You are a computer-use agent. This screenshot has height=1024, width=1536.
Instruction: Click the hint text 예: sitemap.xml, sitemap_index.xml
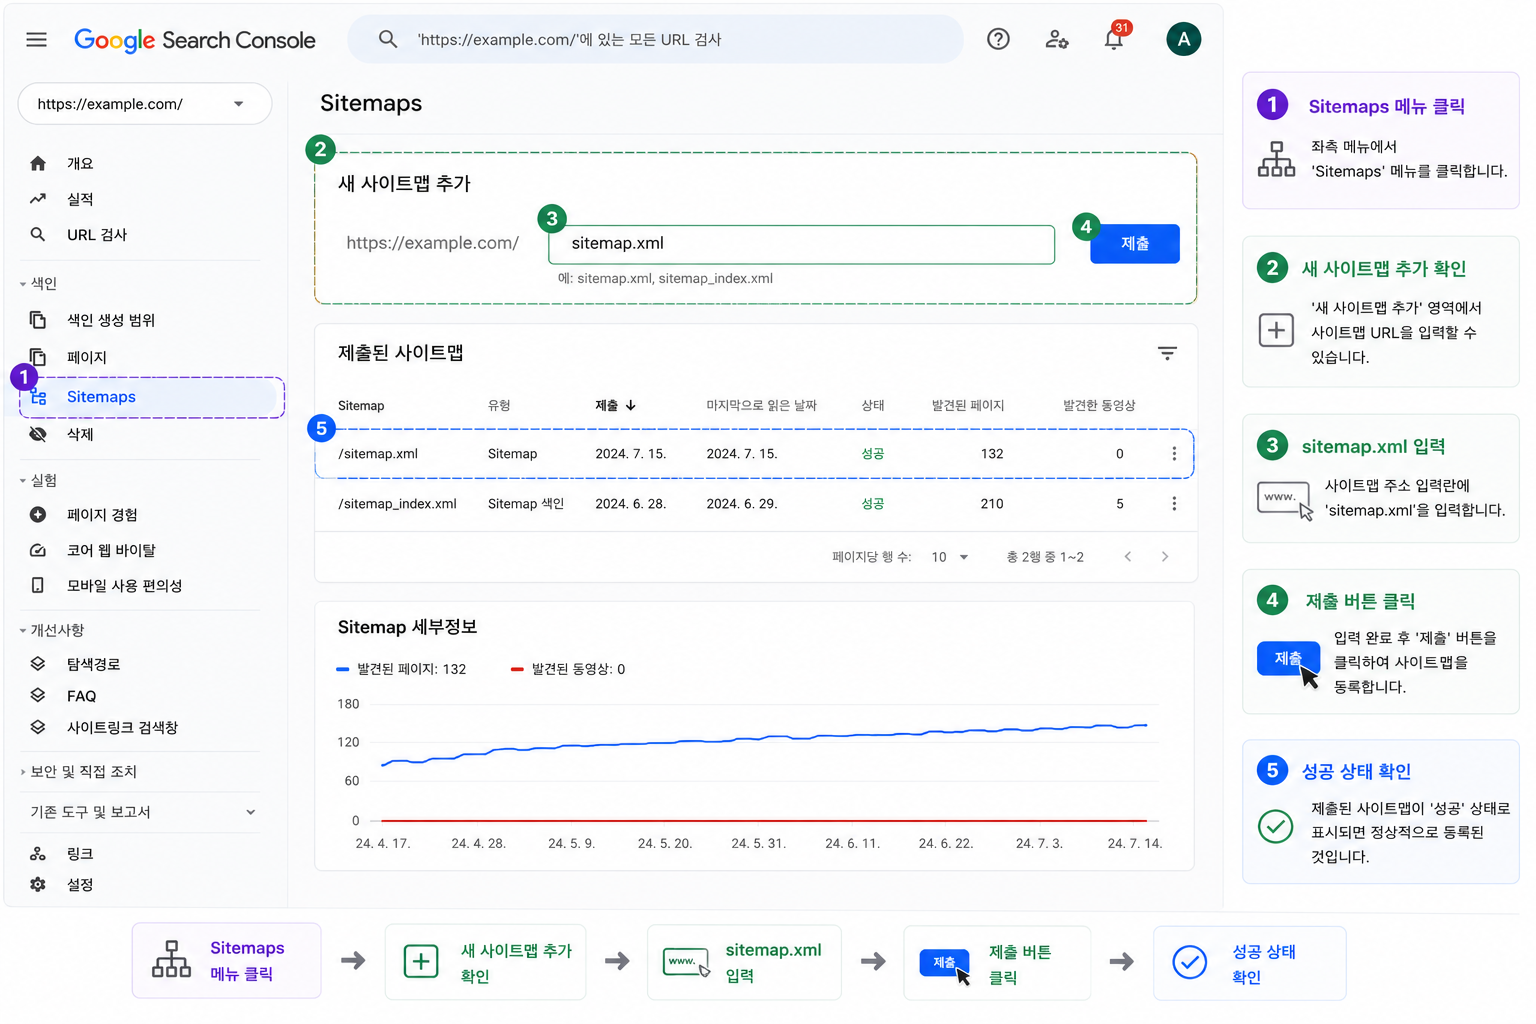point(665,279)
